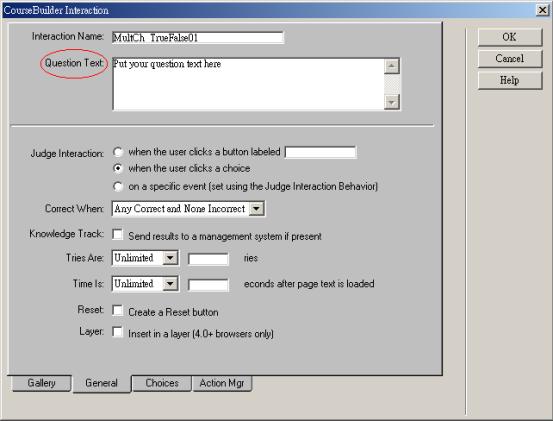Click scroll up arrow in Question Text box
This screenshot has width=553, height=421.
pyautogui.click(x=391, y=66)
